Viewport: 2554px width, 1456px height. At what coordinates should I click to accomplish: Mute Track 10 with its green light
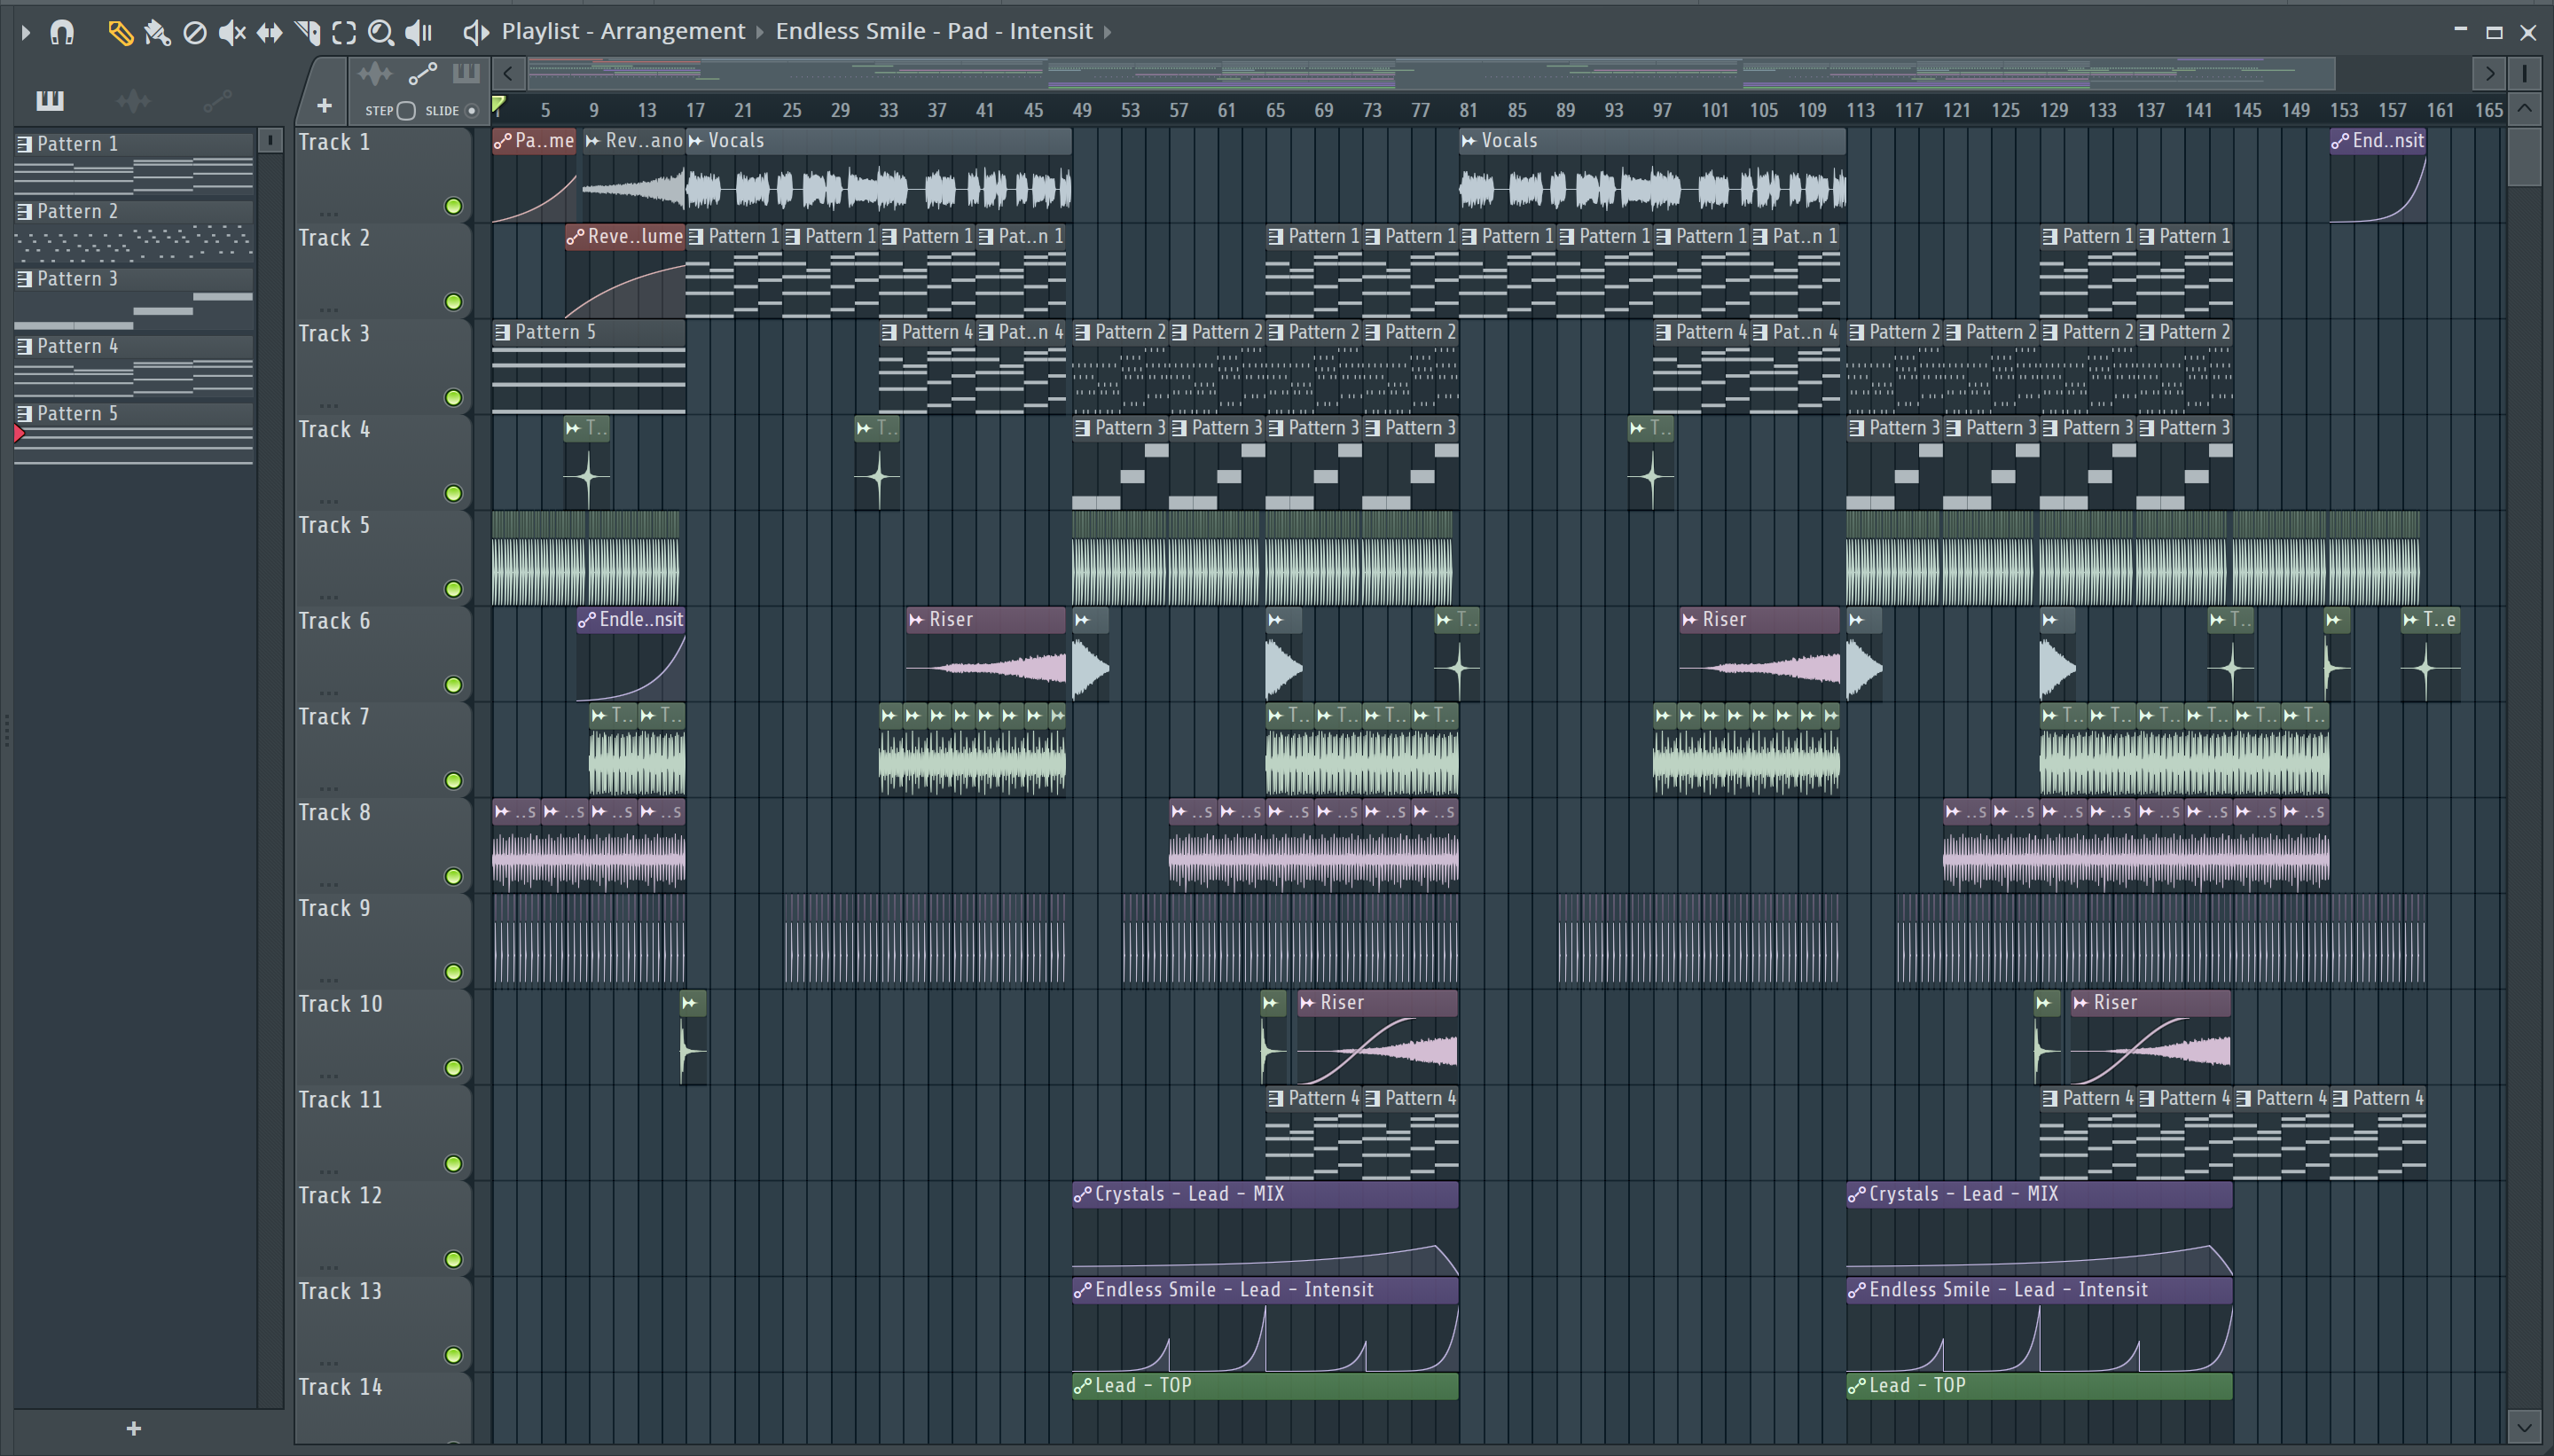pos(453,1068)
